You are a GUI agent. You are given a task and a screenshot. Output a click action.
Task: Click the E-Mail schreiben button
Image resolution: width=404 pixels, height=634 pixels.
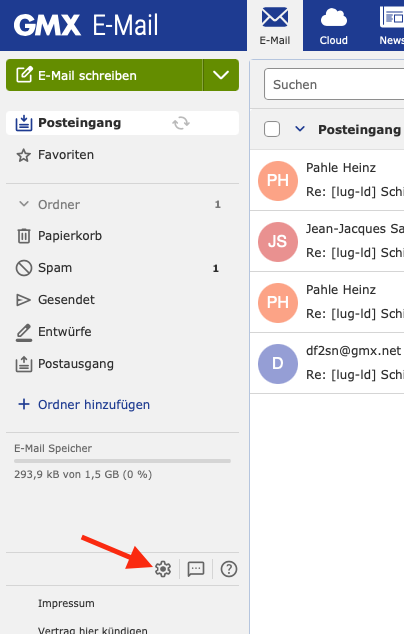coord(104,75)
